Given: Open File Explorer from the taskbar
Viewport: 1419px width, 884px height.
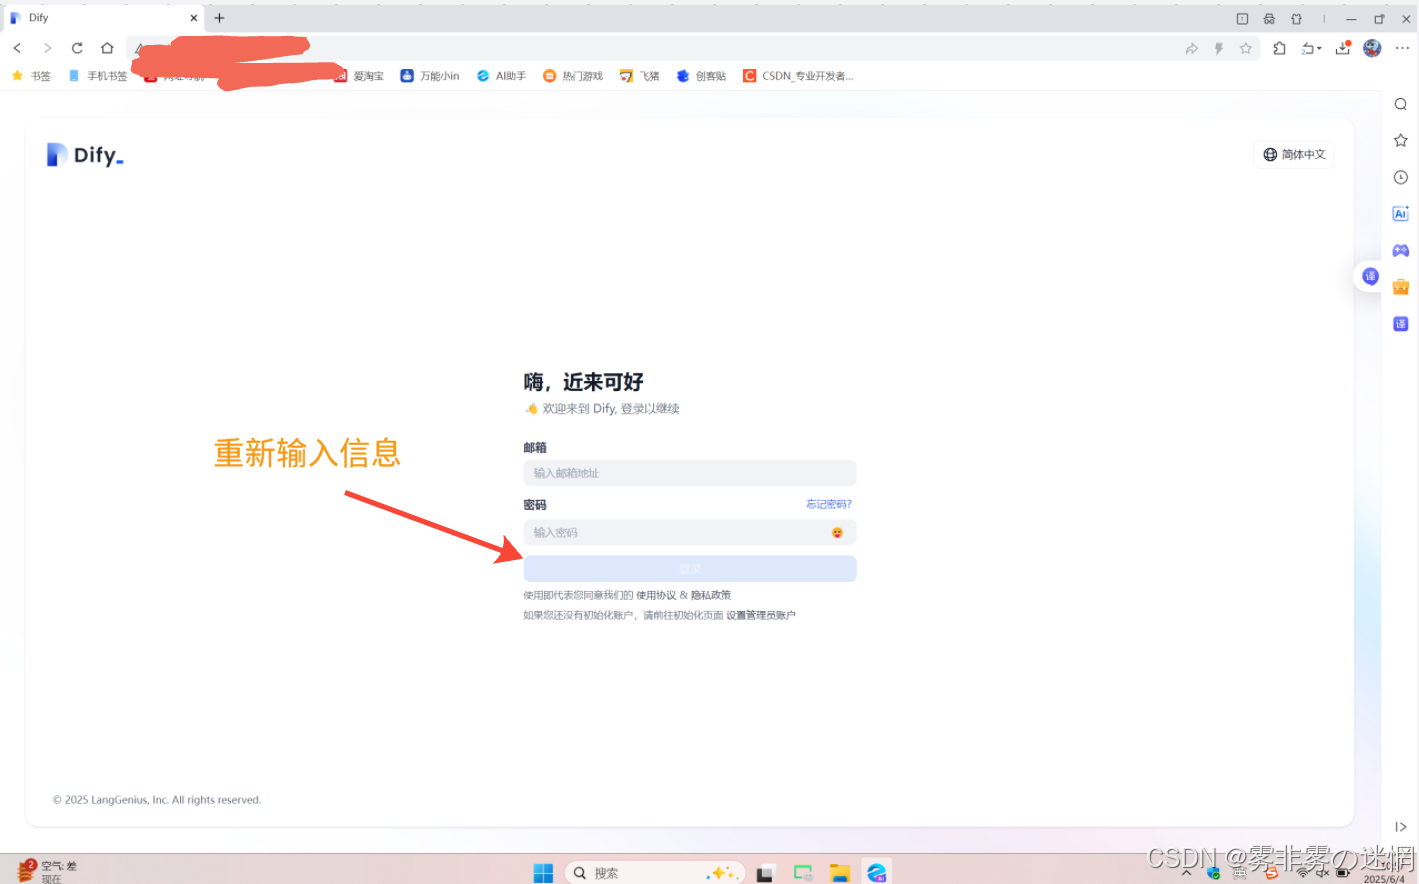Looking at the screenshot, I should pyautogui.click(x=839, y=873).
